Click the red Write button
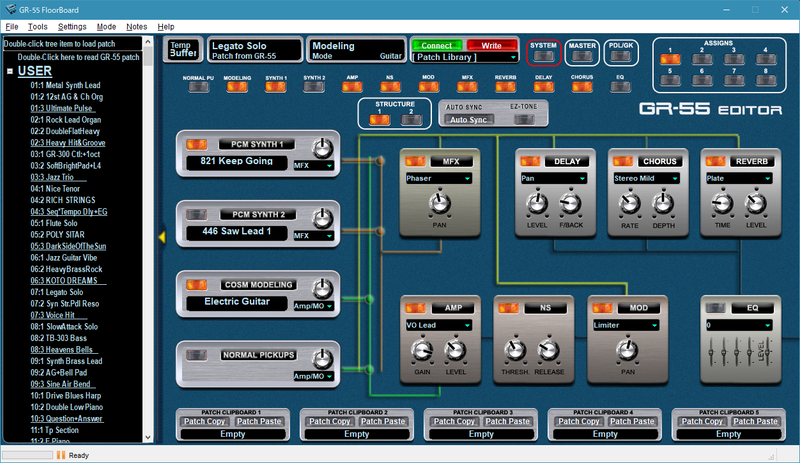 click(x=491, y=45)
